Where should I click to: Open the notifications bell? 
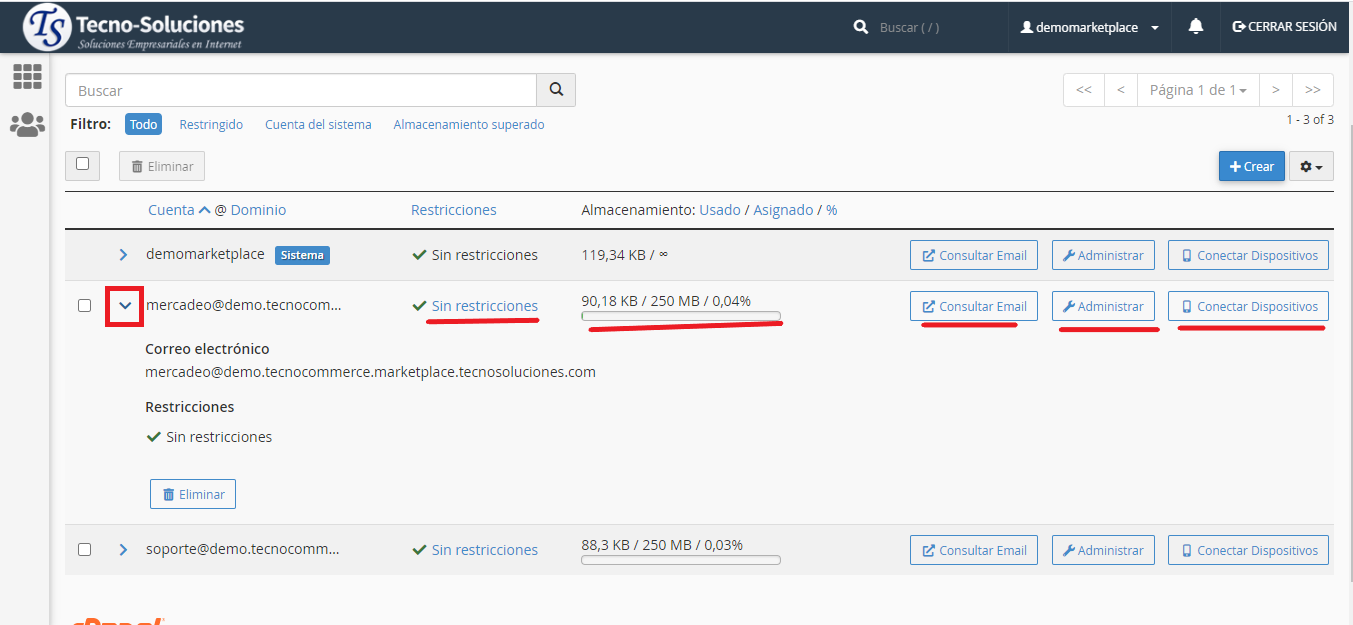click(1195, 26)
